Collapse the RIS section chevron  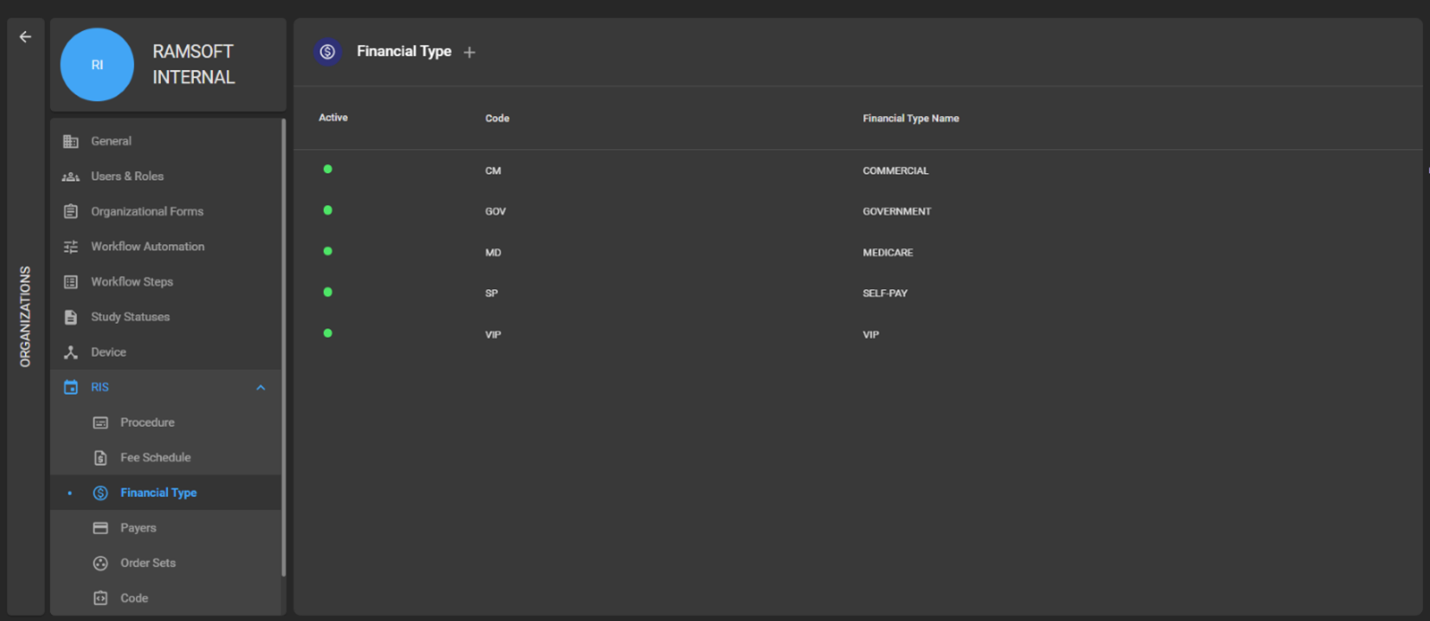coord(261,387)
